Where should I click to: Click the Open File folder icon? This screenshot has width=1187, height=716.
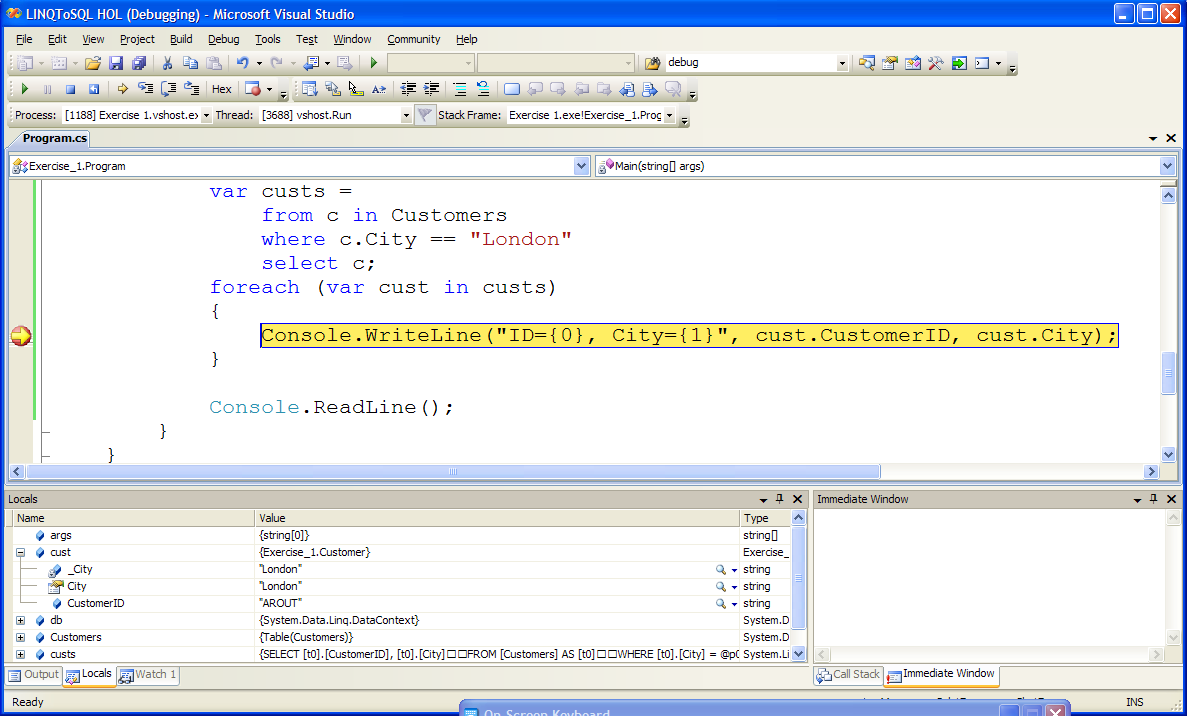coord(92,64)
